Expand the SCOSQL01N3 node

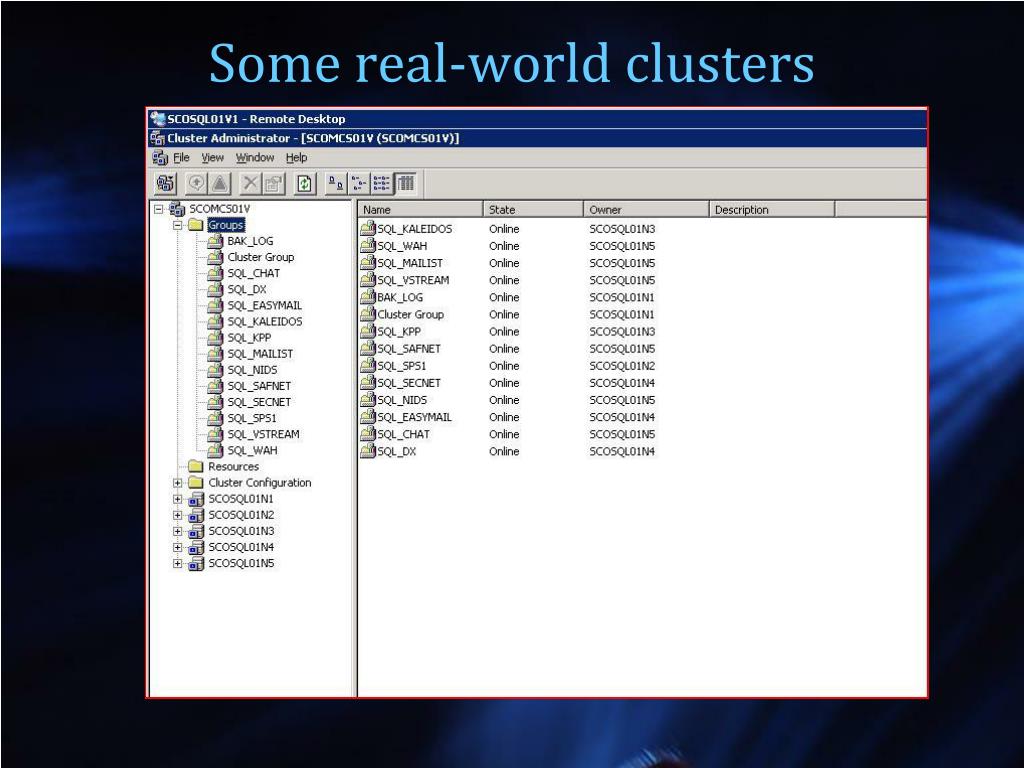[178, 531]
